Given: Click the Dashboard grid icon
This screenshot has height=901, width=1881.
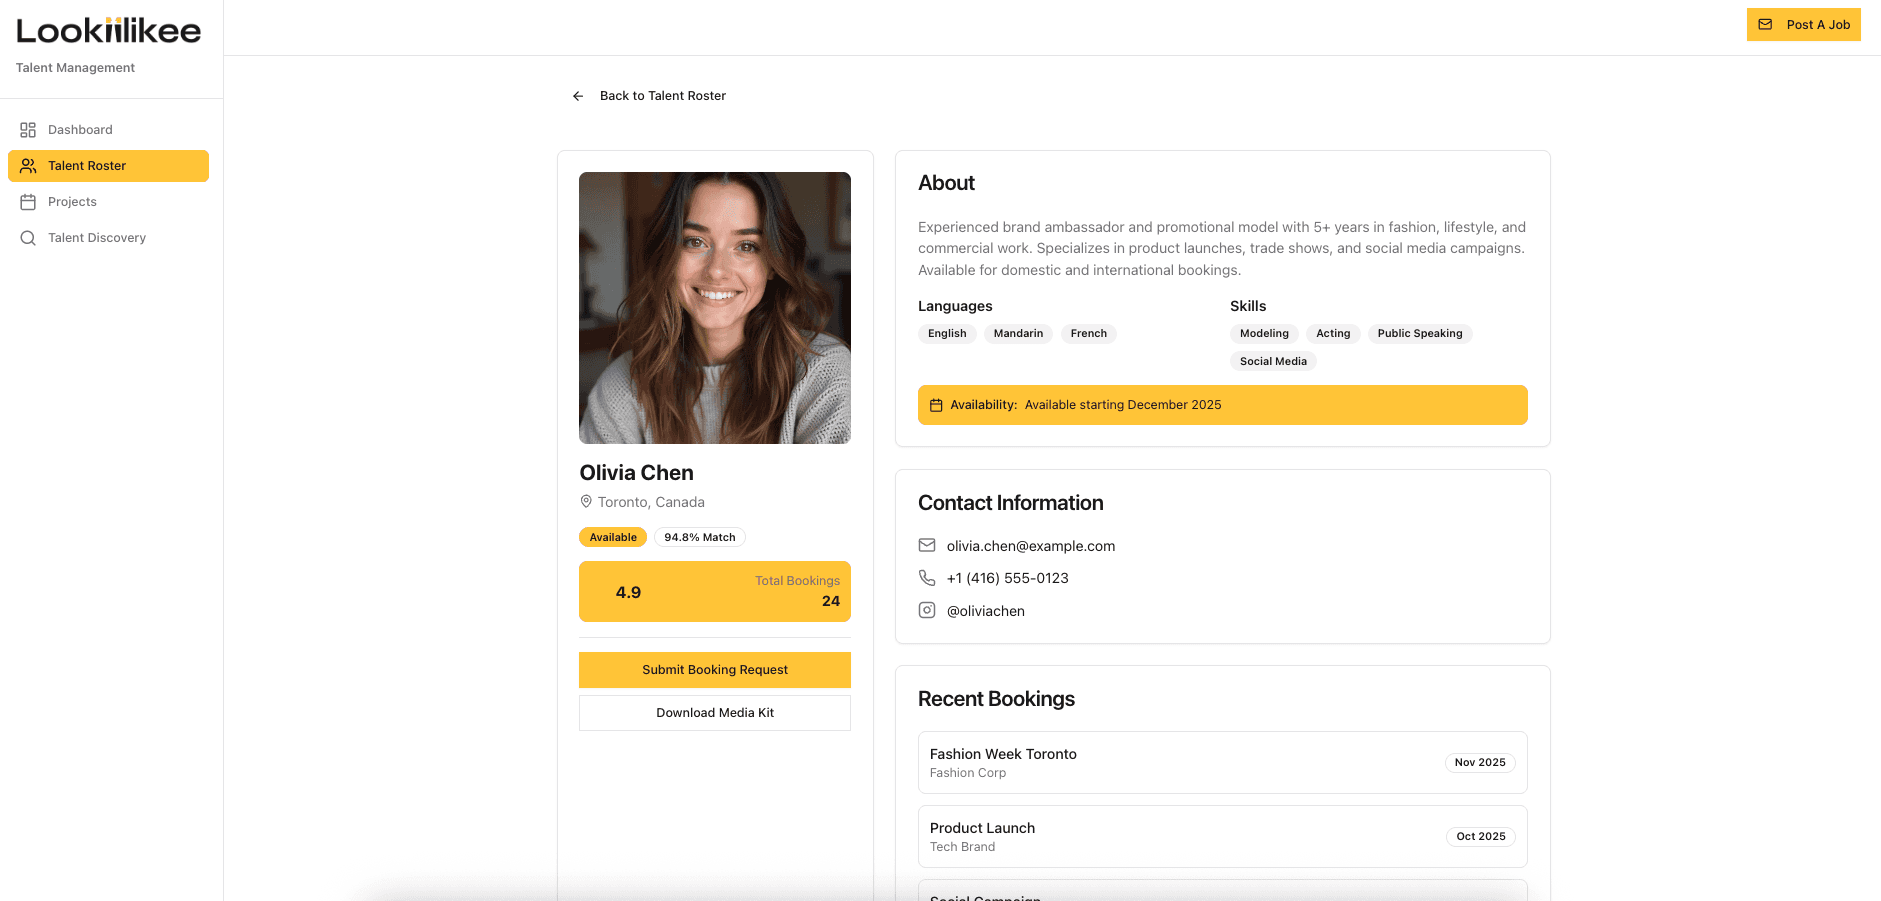Looking at the screenshot, I should tap(28, 130).
